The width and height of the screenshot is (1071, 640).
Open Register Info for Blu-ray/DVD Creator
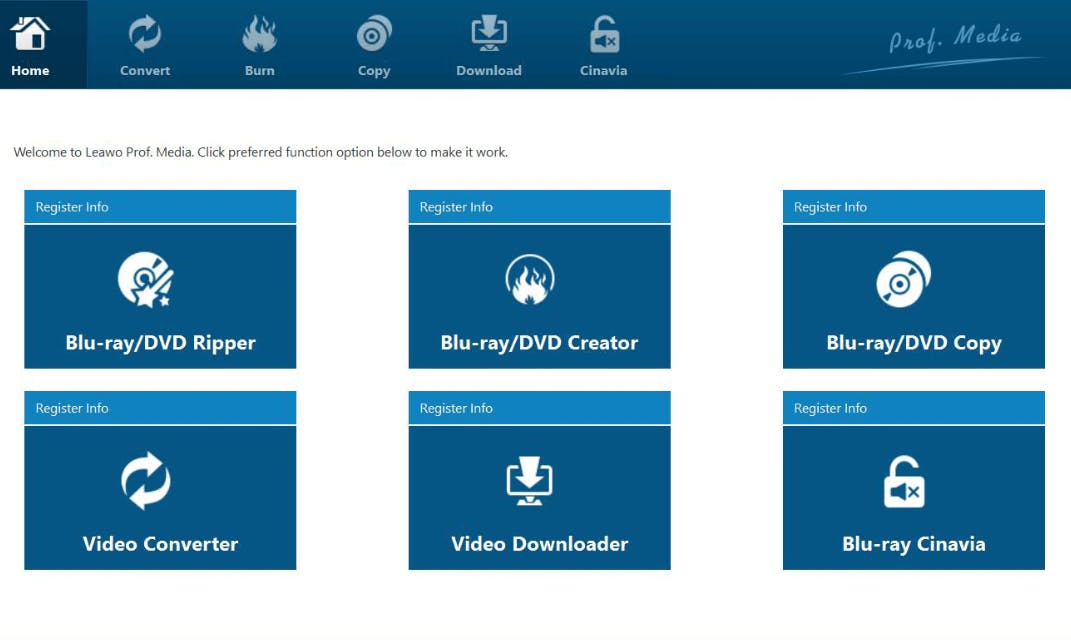pyautogui.click(x=540, y=207)
